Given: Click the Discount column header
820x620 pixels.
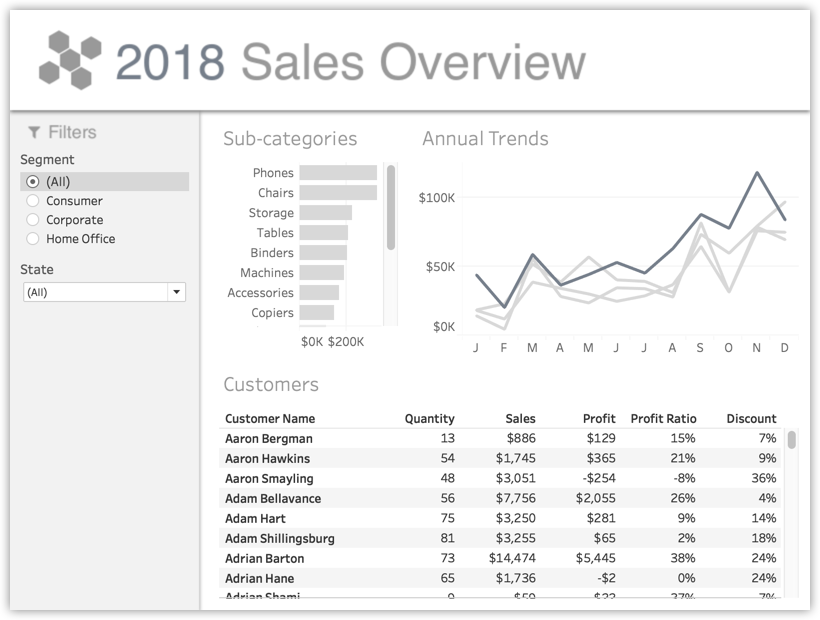Looking at the screenshot, I should (x=751, y=419).
